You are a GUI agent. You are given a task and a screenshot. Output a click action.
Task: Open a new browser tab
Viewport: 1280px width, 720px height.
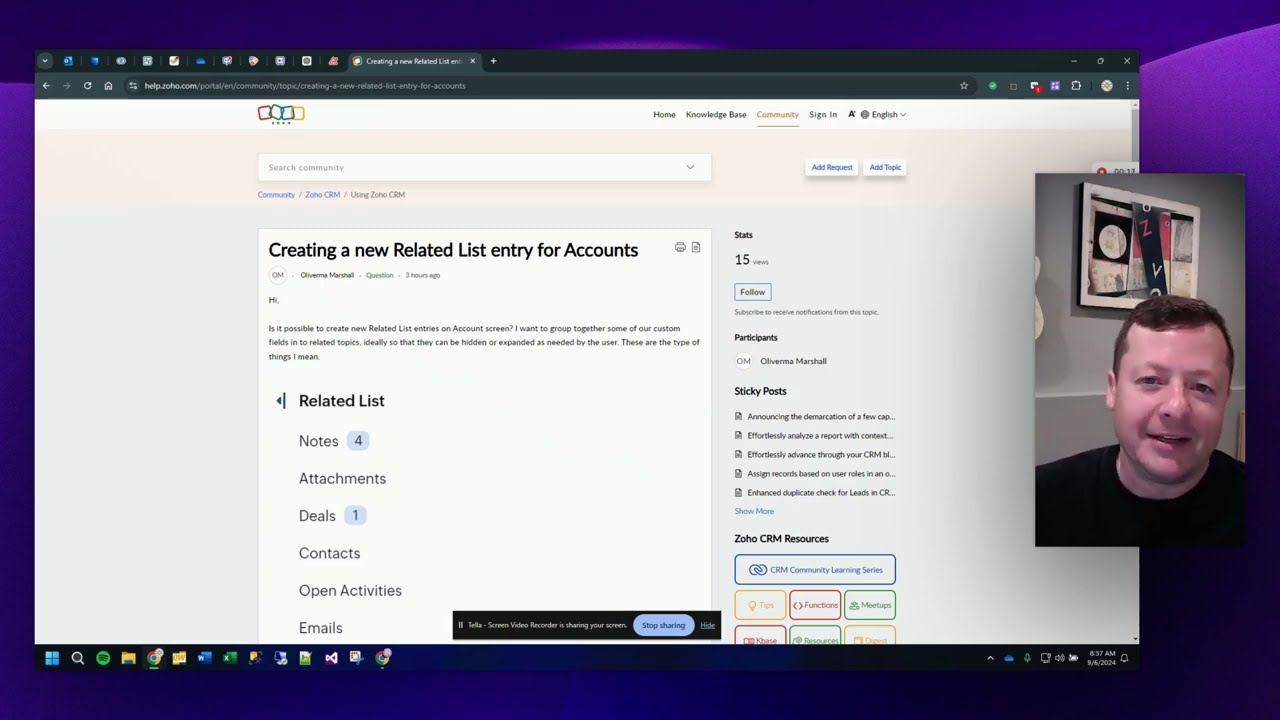(x=493, y=61)
